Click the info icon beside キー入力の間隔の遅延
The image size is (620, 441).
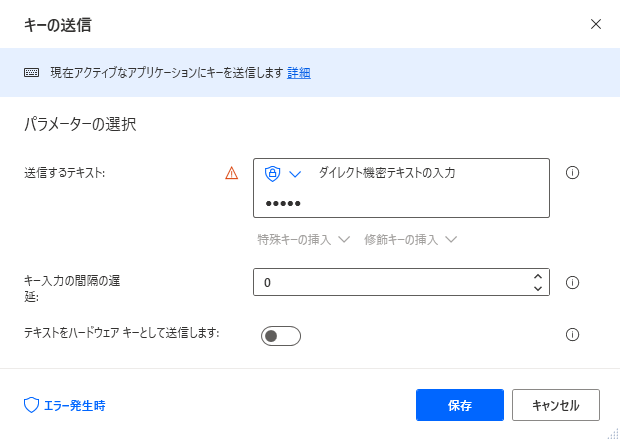(572, 282)
